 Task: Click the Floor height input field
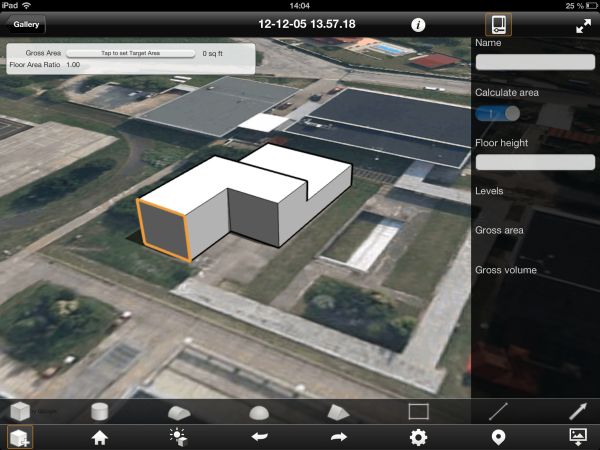click(x=535, y=162)
